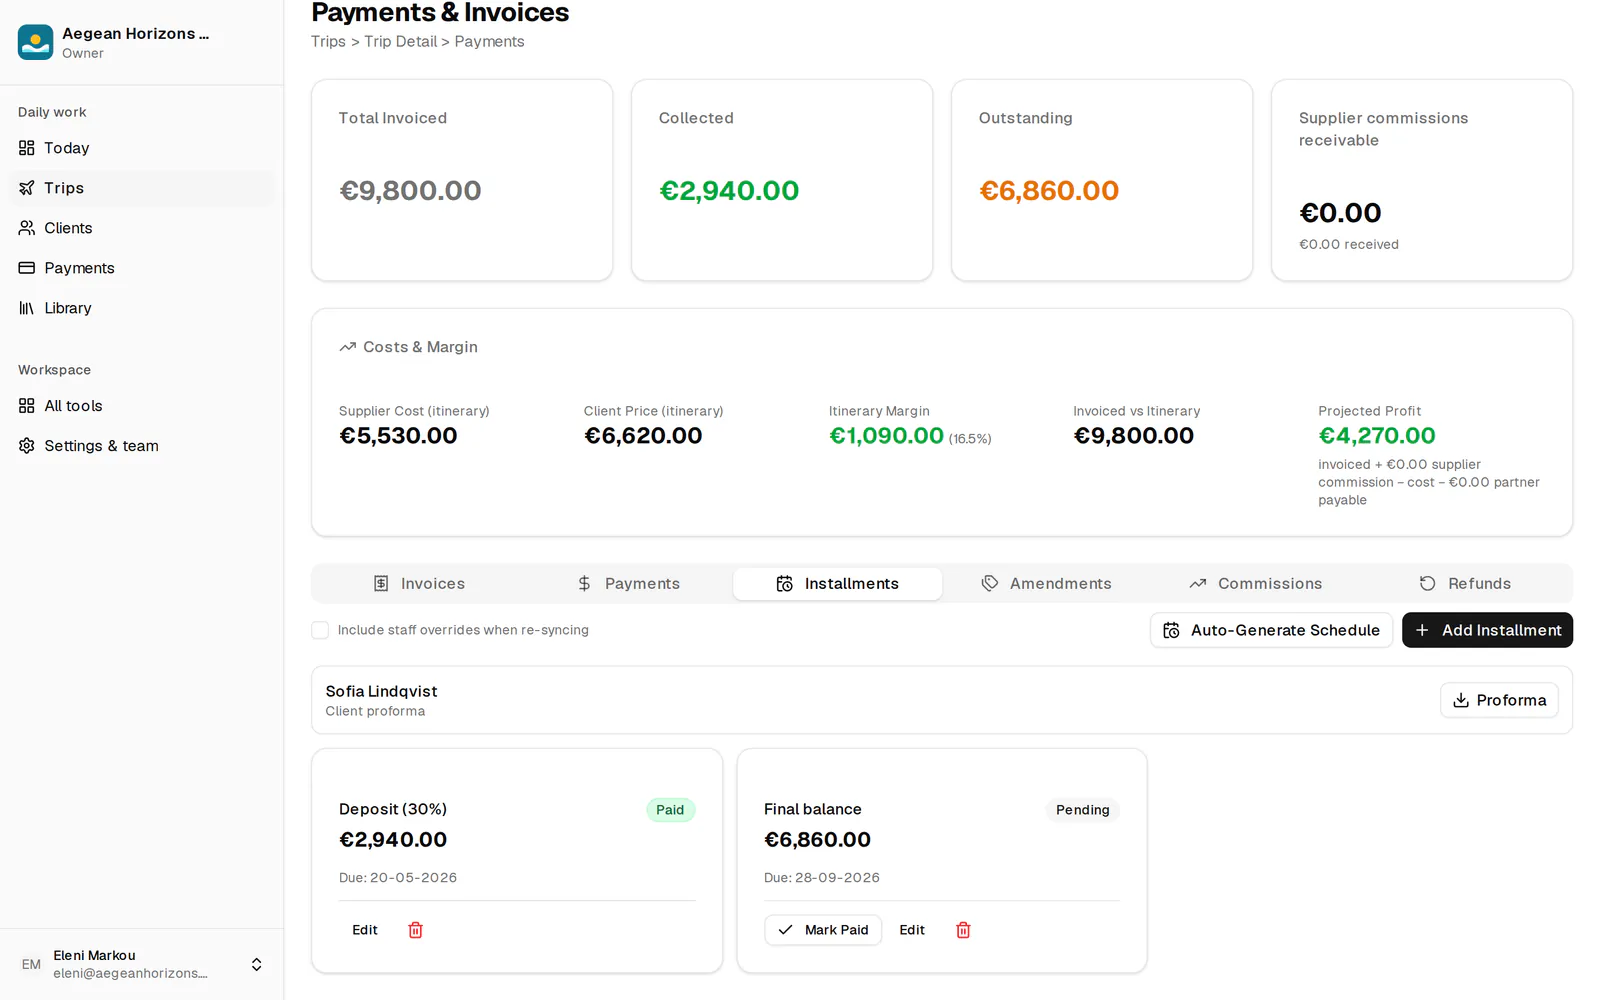Mark the Final balance as Paid
The height and width of the screenshot is (1000, 1600).
pyautogui.click(x=823, y=930)
